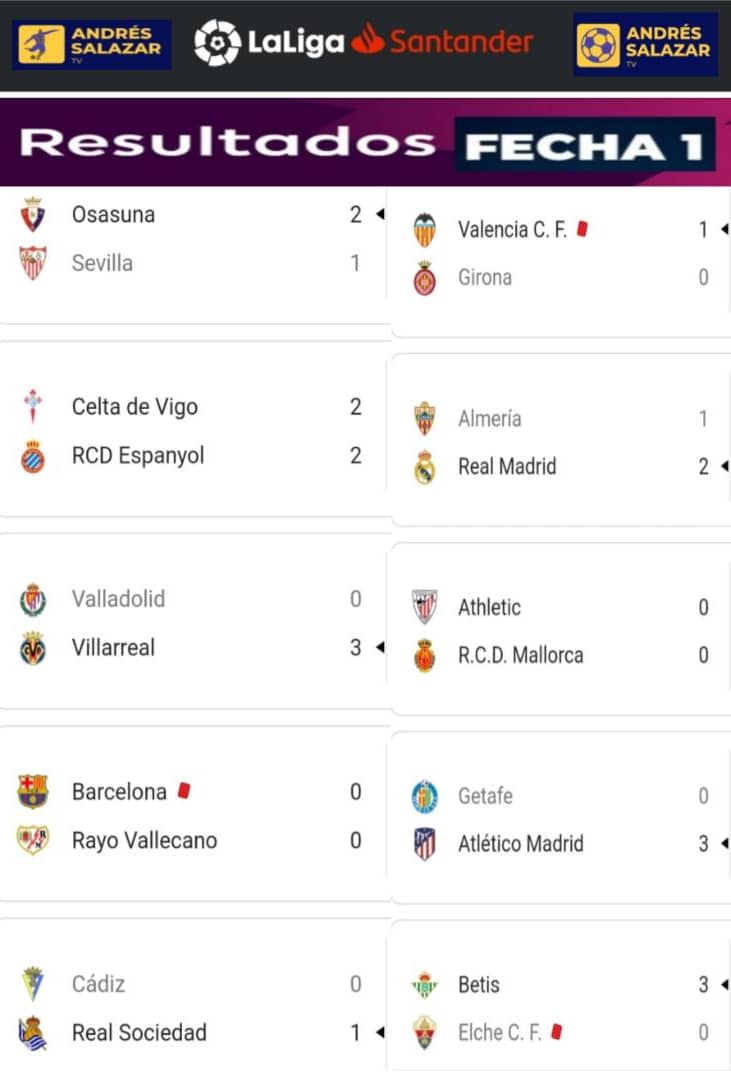The height and width of the screenshot is (1080, 731).
Task: Click the LaLiga Santander logo
Action: click(x=364, y=42)
